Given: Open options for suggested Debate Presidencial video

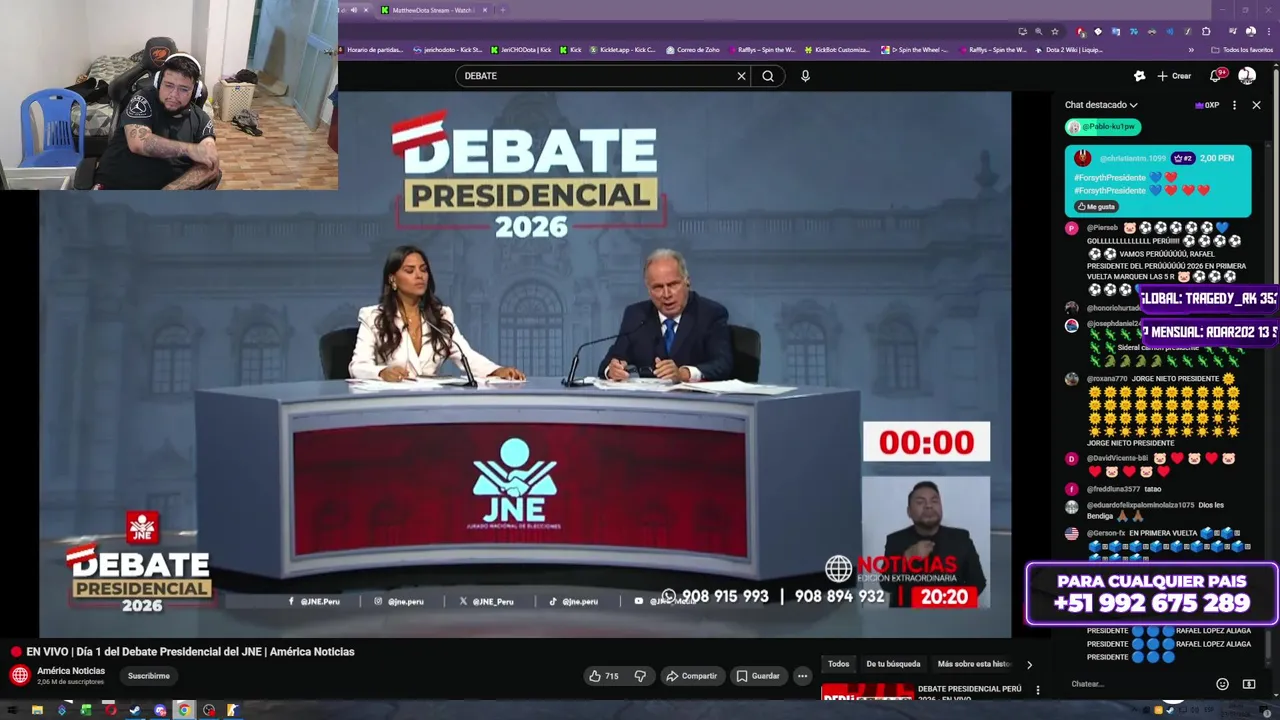Looking at the screenshot, I should point(1037,690).
